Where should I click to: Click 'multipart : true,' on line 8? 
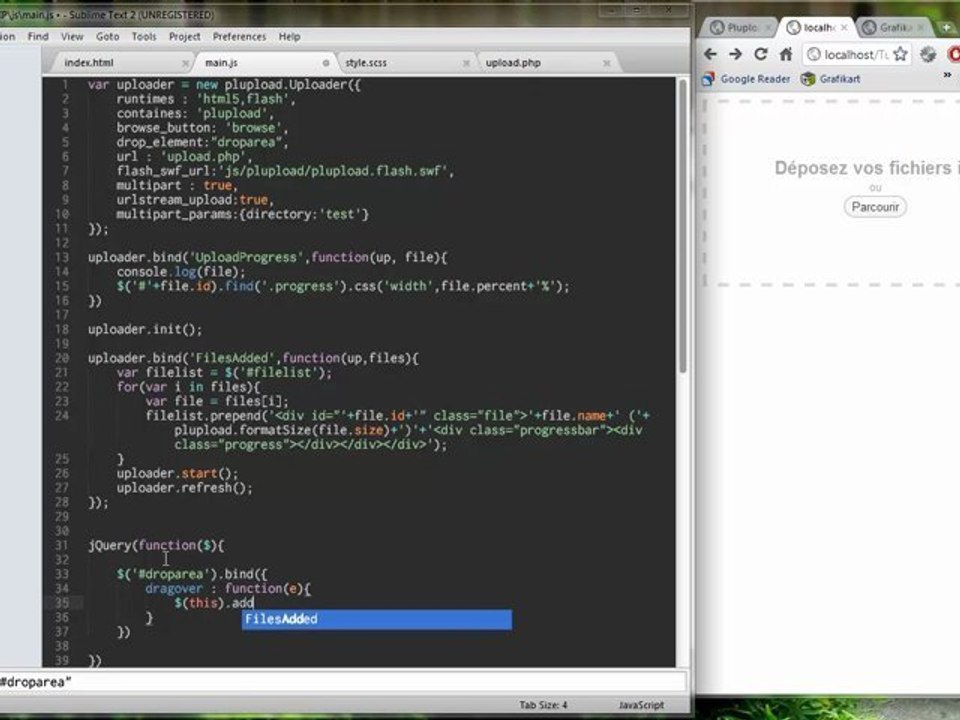(177, 186)
